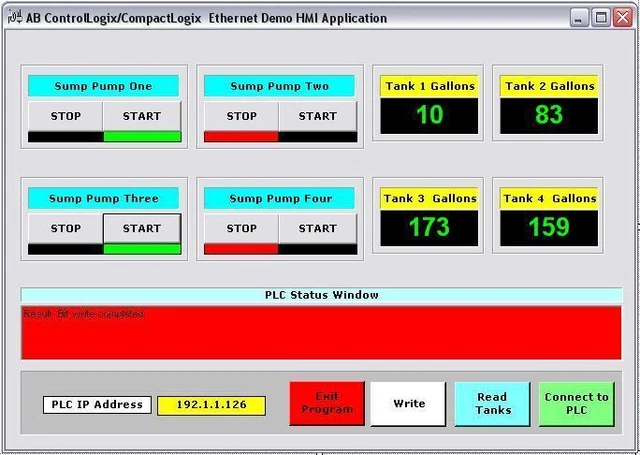640x455 pixels.
Task: Start Sump Pump One
Action: pos(142,116)
